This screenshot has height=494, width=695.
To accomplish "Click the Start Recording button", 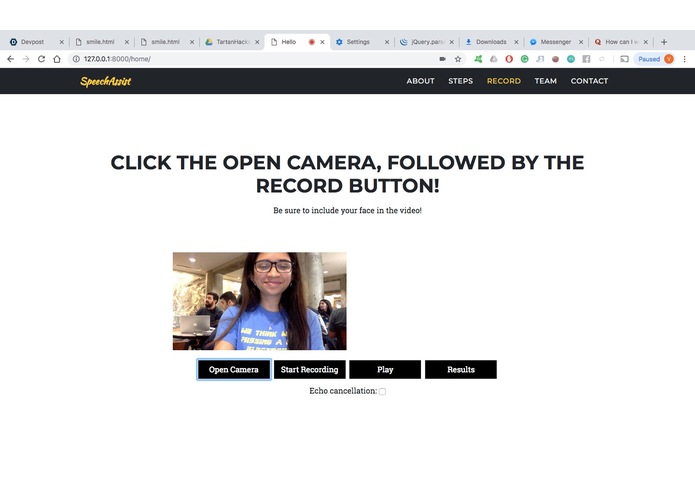I will point(309,370).
